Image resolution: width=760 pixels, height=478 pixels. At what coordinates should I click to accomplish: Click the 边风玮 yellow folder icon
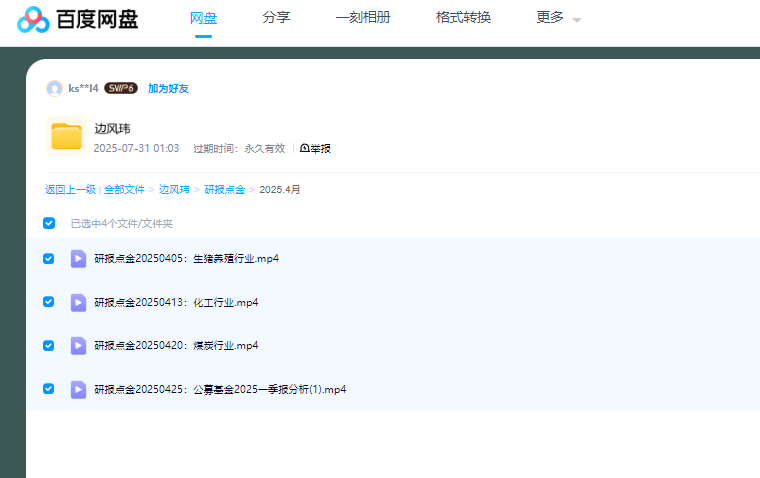coord(66,137)
